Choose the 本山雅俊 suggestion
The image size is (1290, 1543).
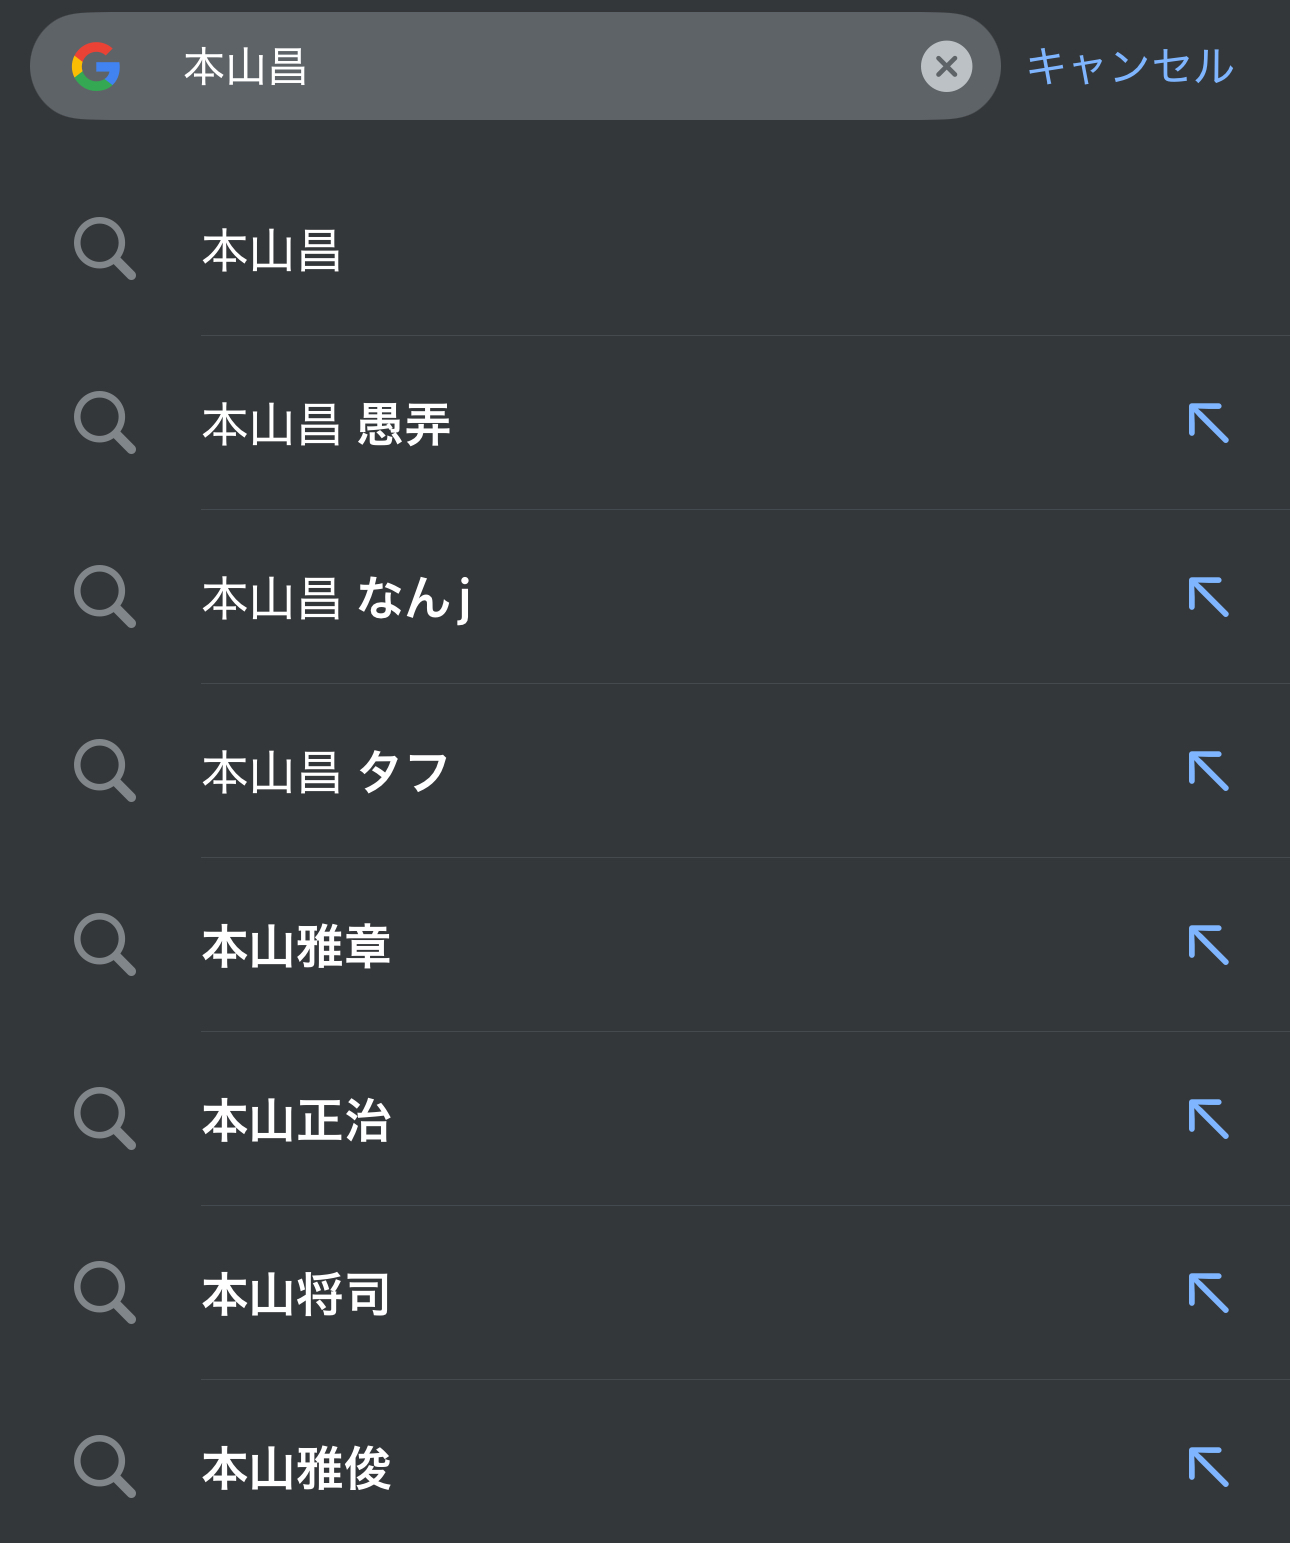296,1468
